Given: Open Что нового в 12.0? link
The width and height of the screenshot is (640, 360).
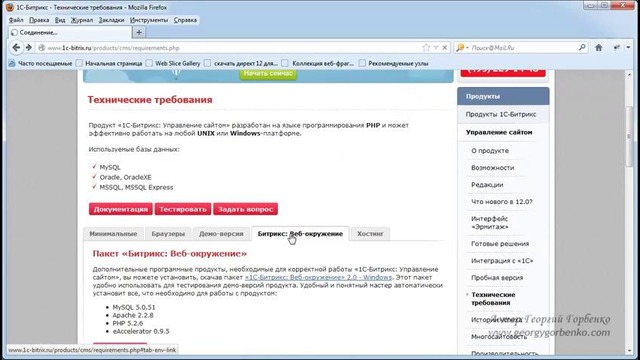Looking at the screenshot, I should pyautogui.click(x=502, y=202).
